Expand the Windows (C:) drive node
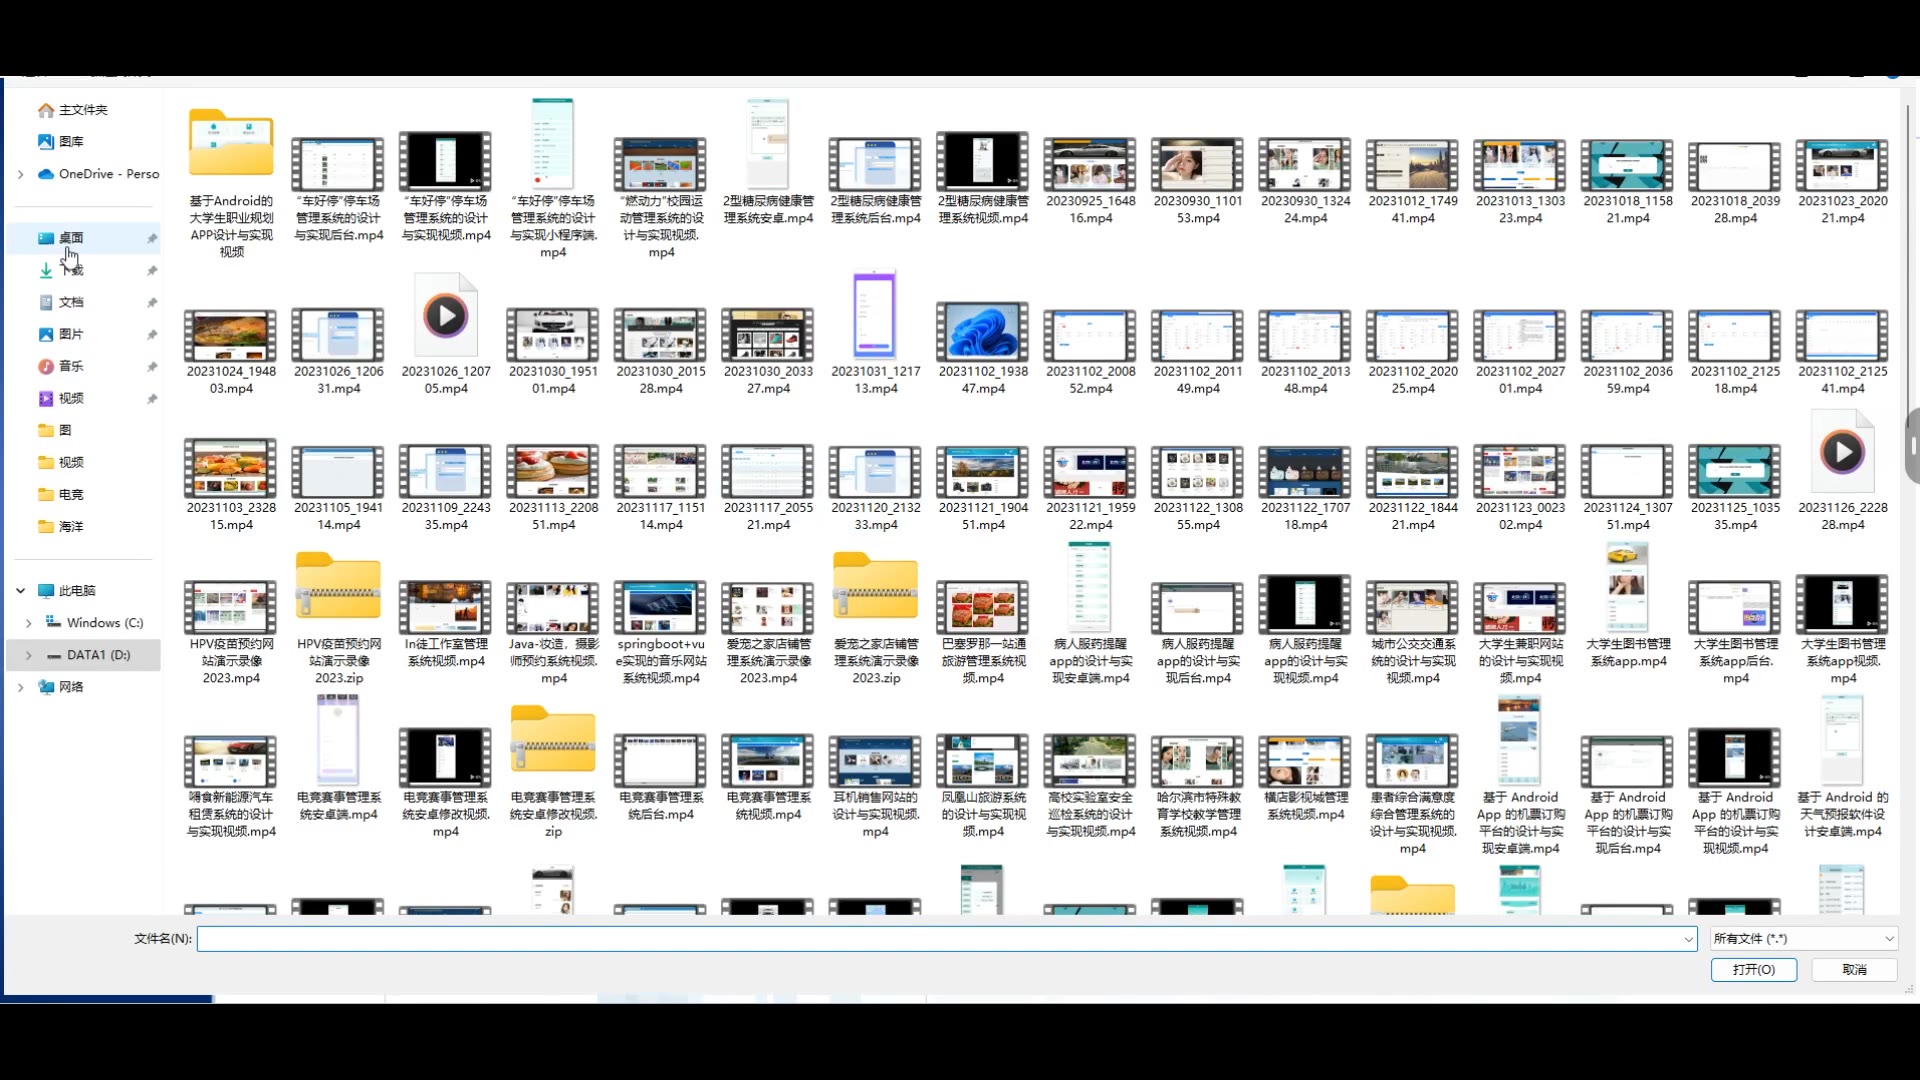1920x1080 pixels. pyautogui.click(x=29, y=623)
